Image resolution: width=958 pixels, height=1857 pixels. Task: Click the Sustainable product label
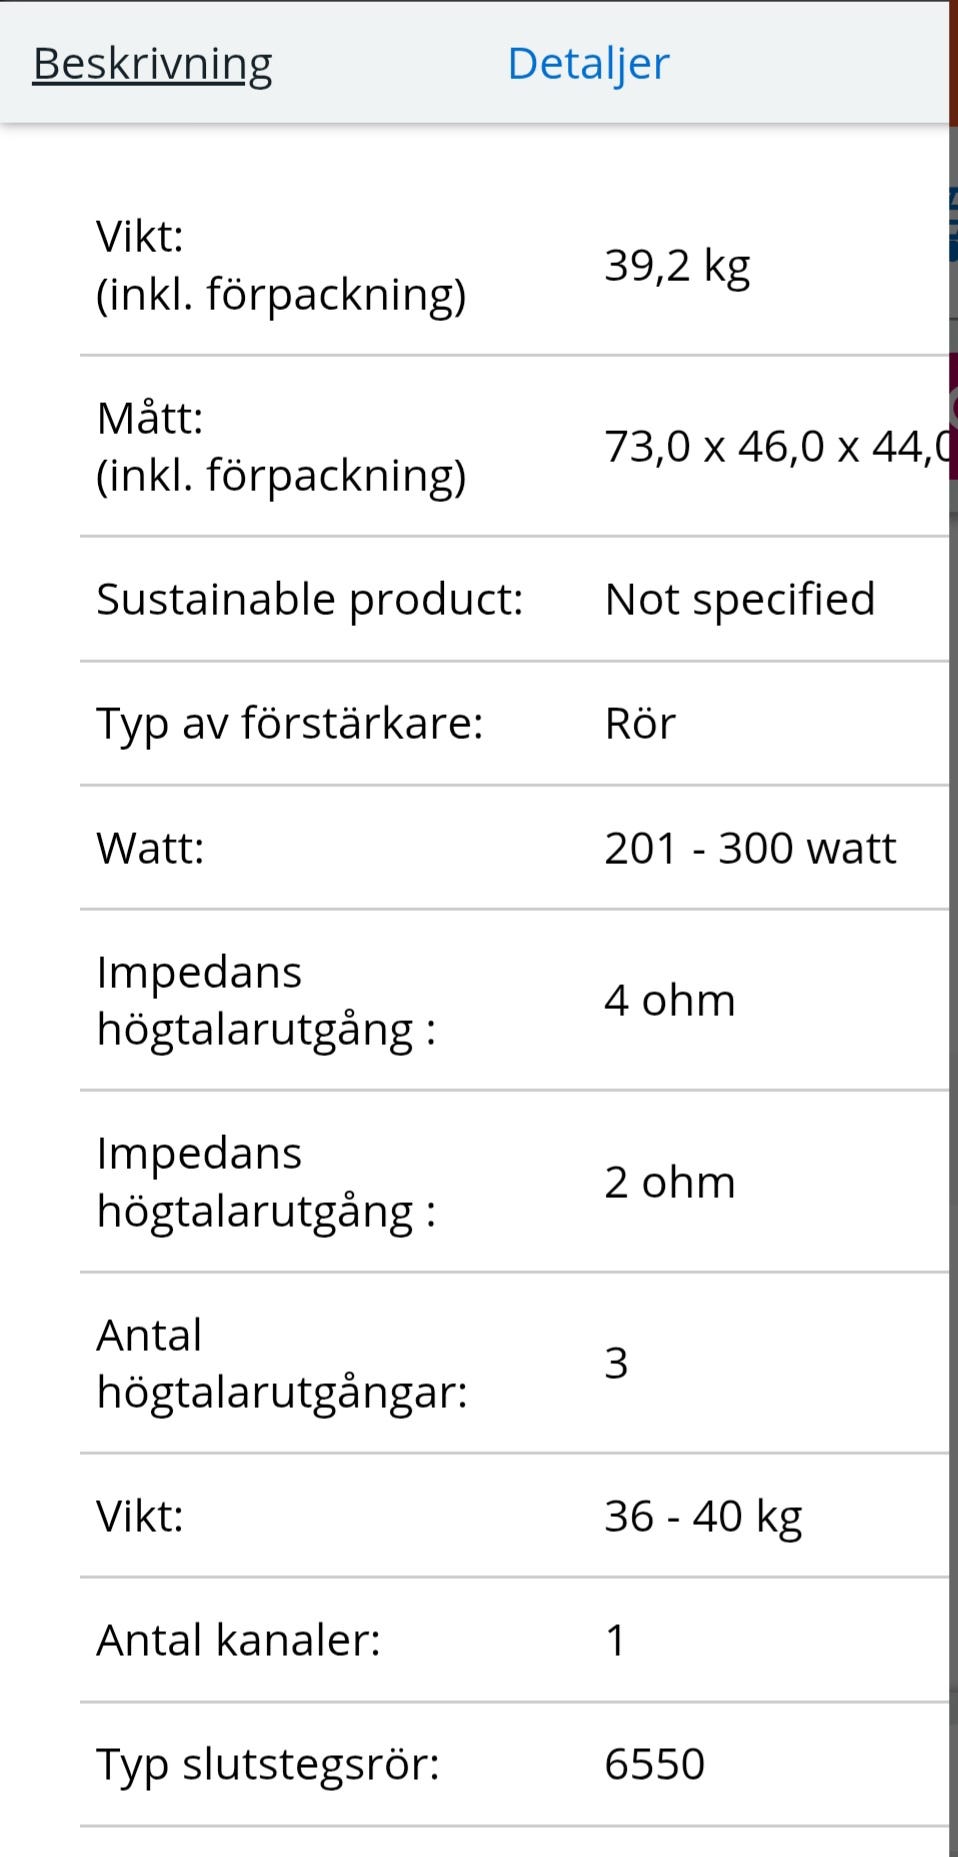click(x=309, y=599)
